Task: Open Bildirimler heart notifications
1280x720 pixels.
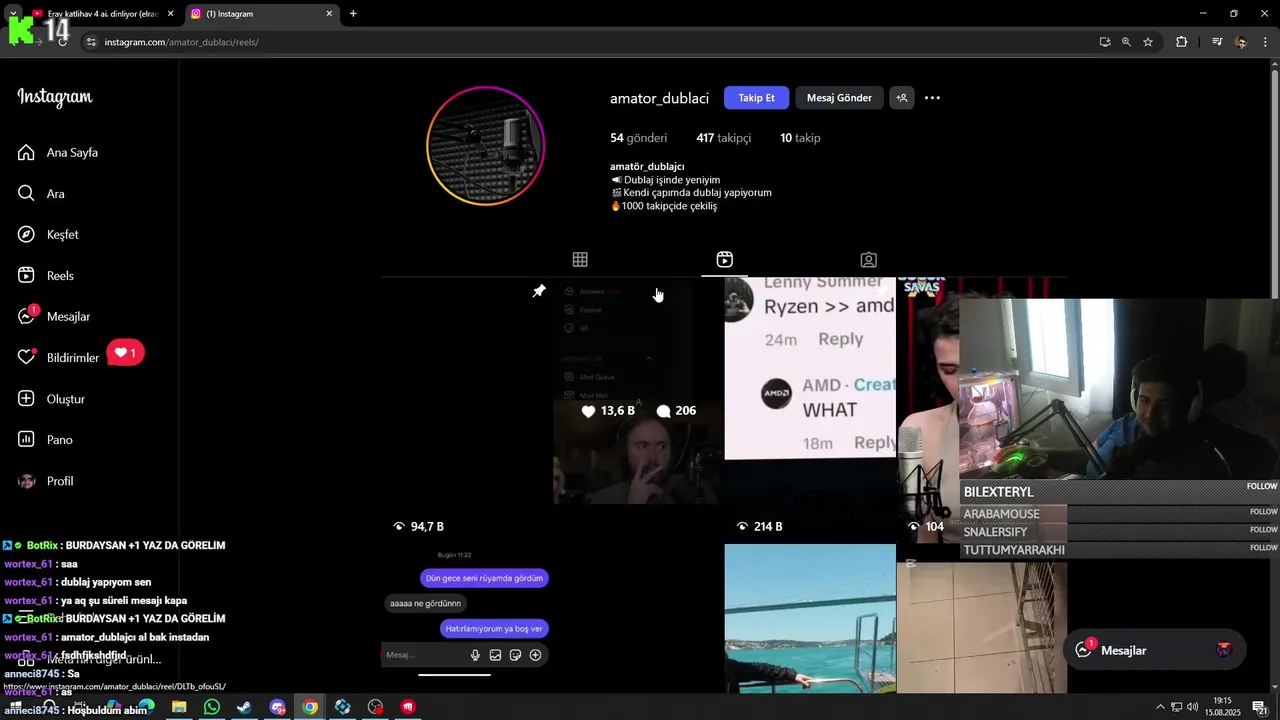Action: [59, 358]
